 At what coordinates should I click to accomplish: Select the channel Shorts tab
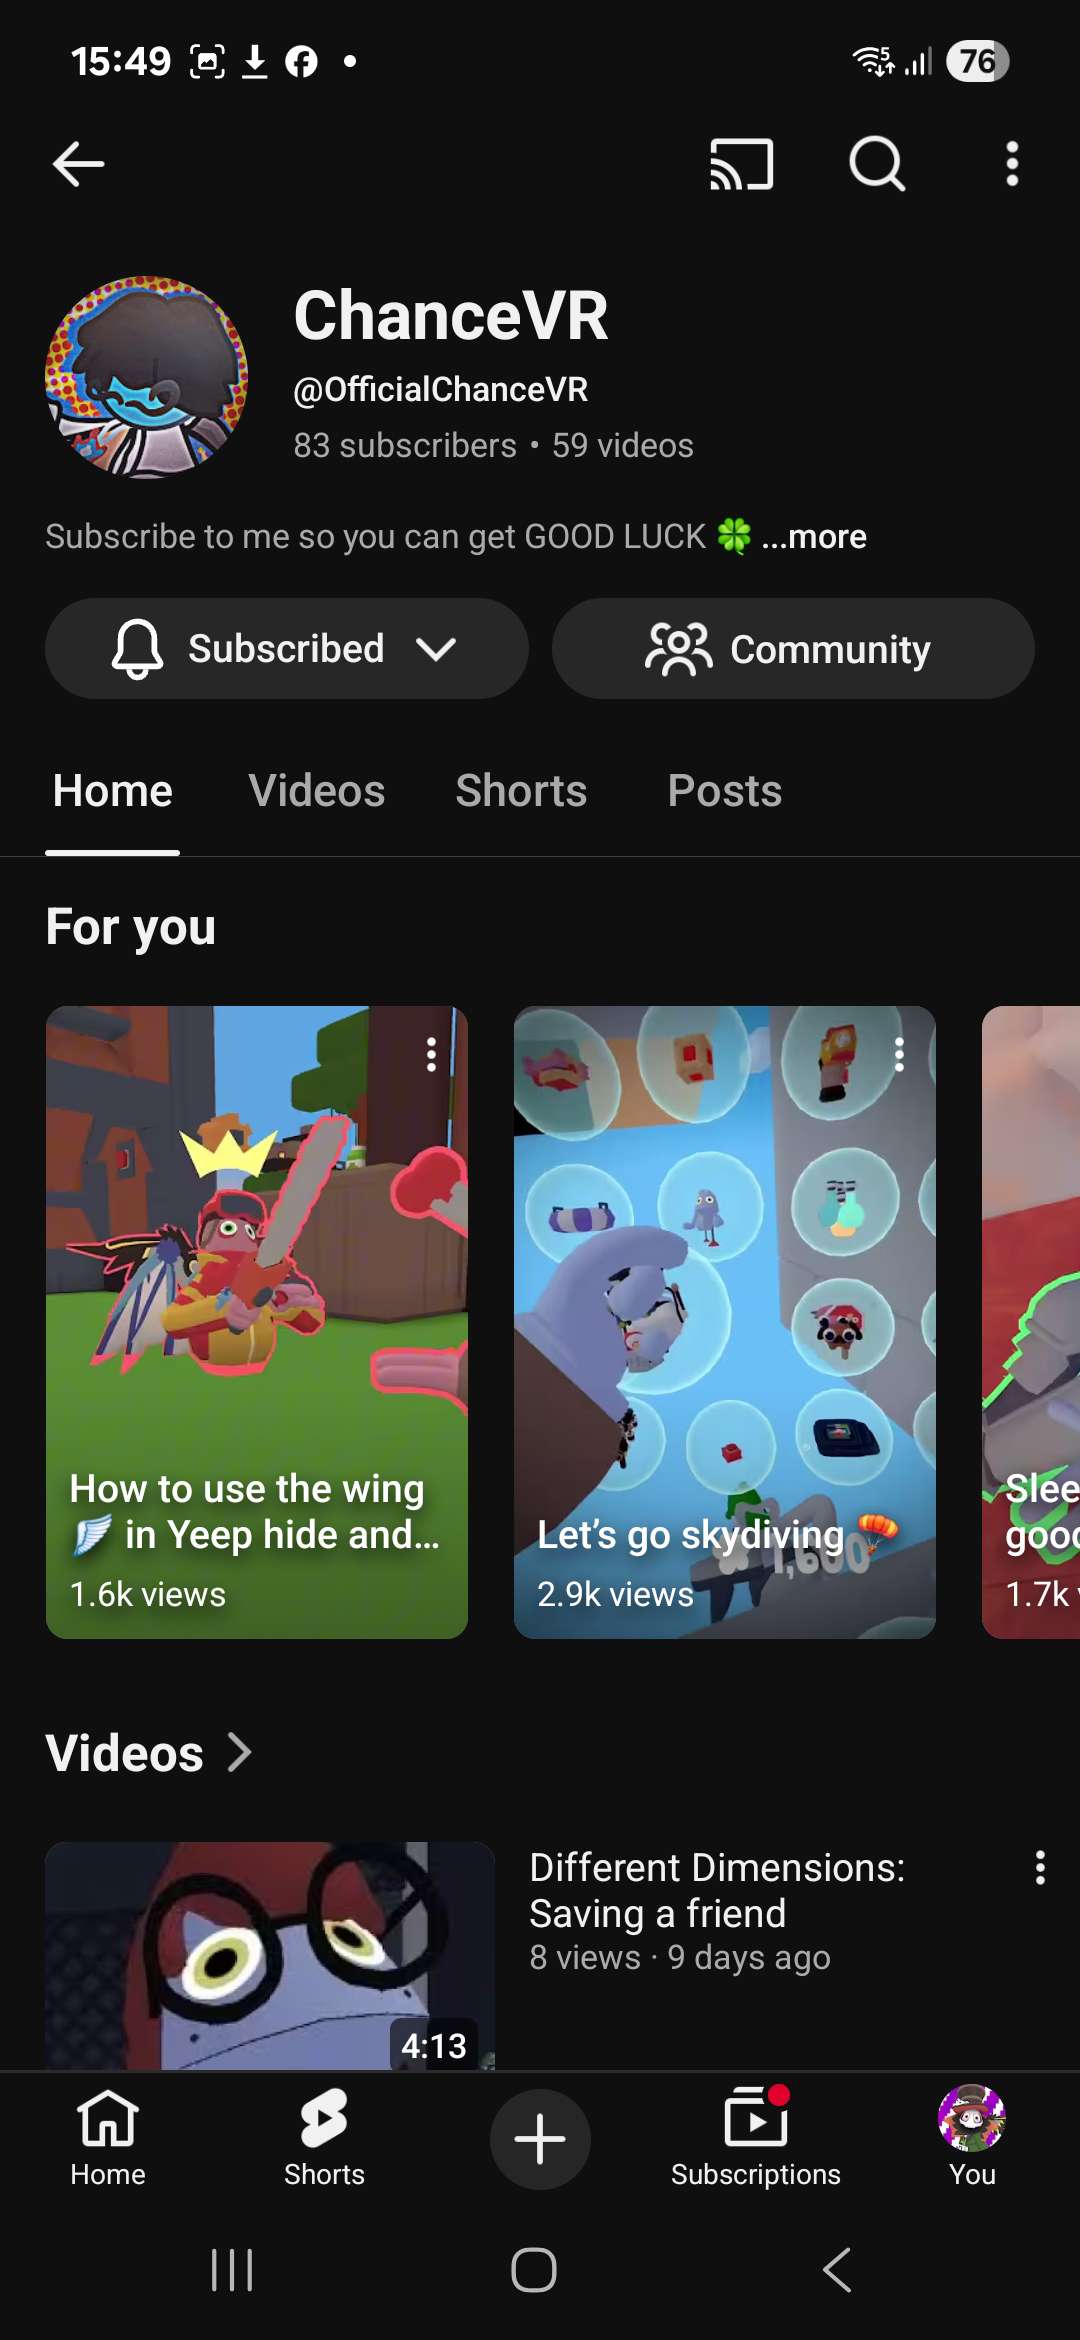pyautogui.click(x=521, y=791)
